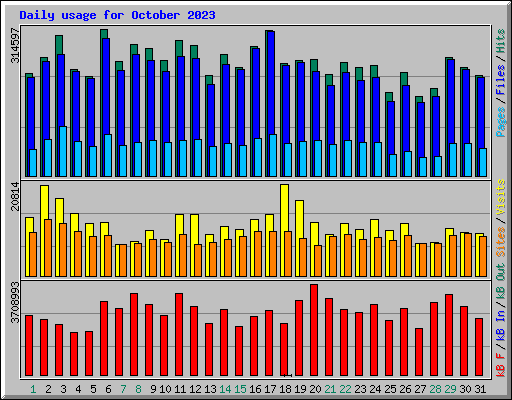Click the 20814 axis label
Image resolution: width=512 pixels, height=400 pixels.
tap(15, 196)
